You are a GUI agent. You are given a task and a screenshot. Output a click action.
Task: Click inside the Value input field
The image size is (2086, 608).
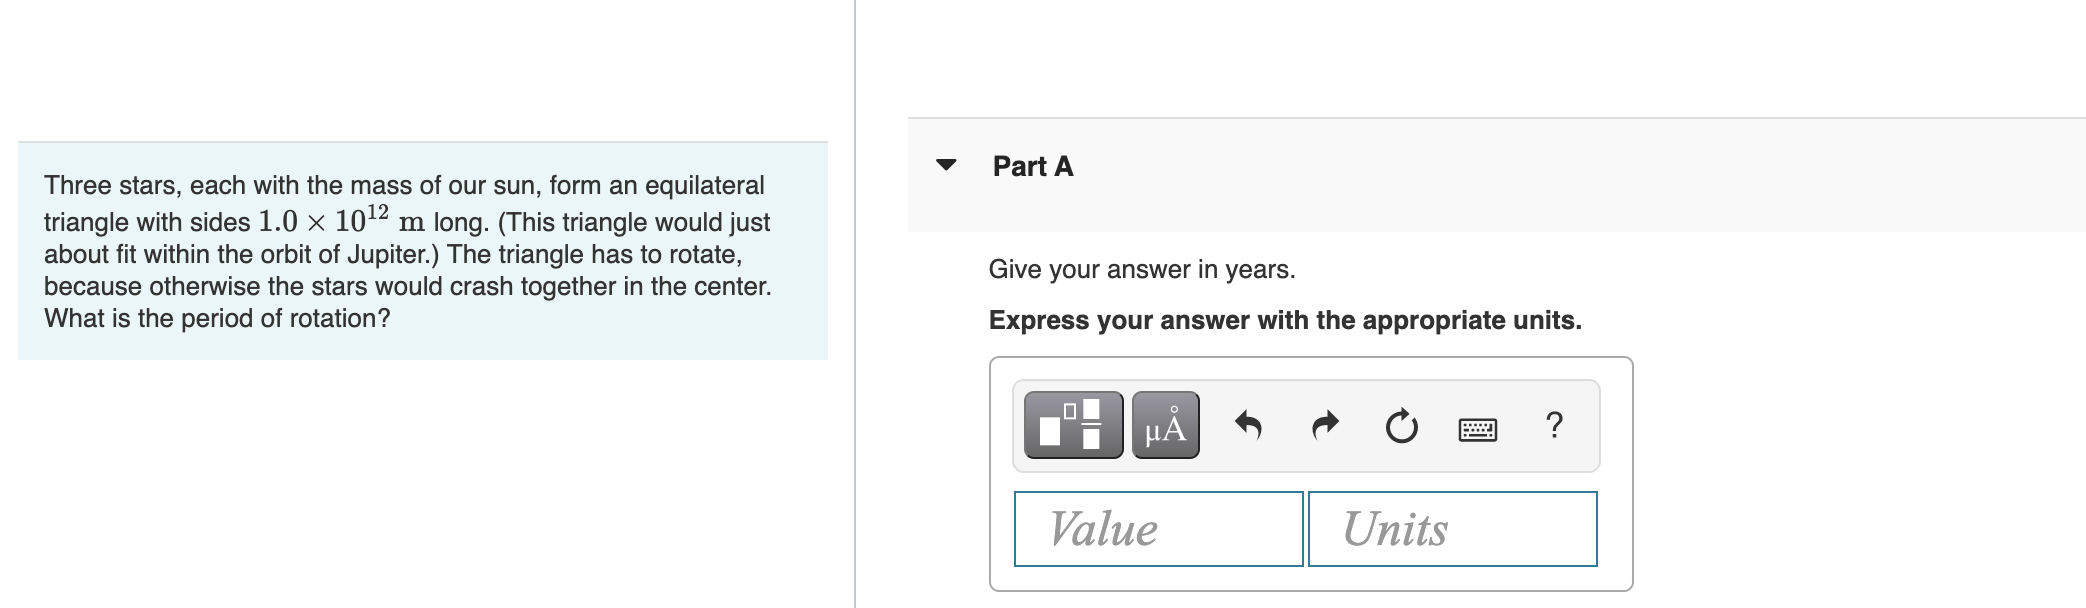click(x=1158, y=527)
